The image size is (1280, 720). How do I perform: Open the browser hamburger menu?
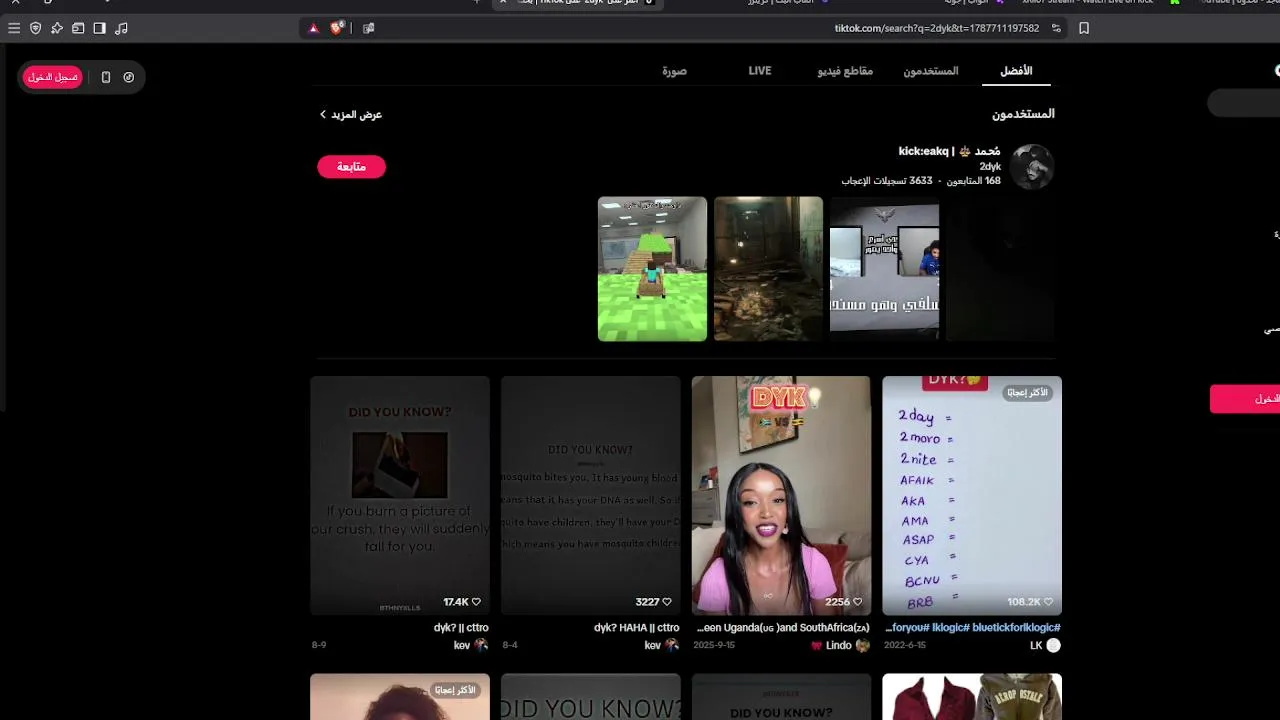[14, 28]
